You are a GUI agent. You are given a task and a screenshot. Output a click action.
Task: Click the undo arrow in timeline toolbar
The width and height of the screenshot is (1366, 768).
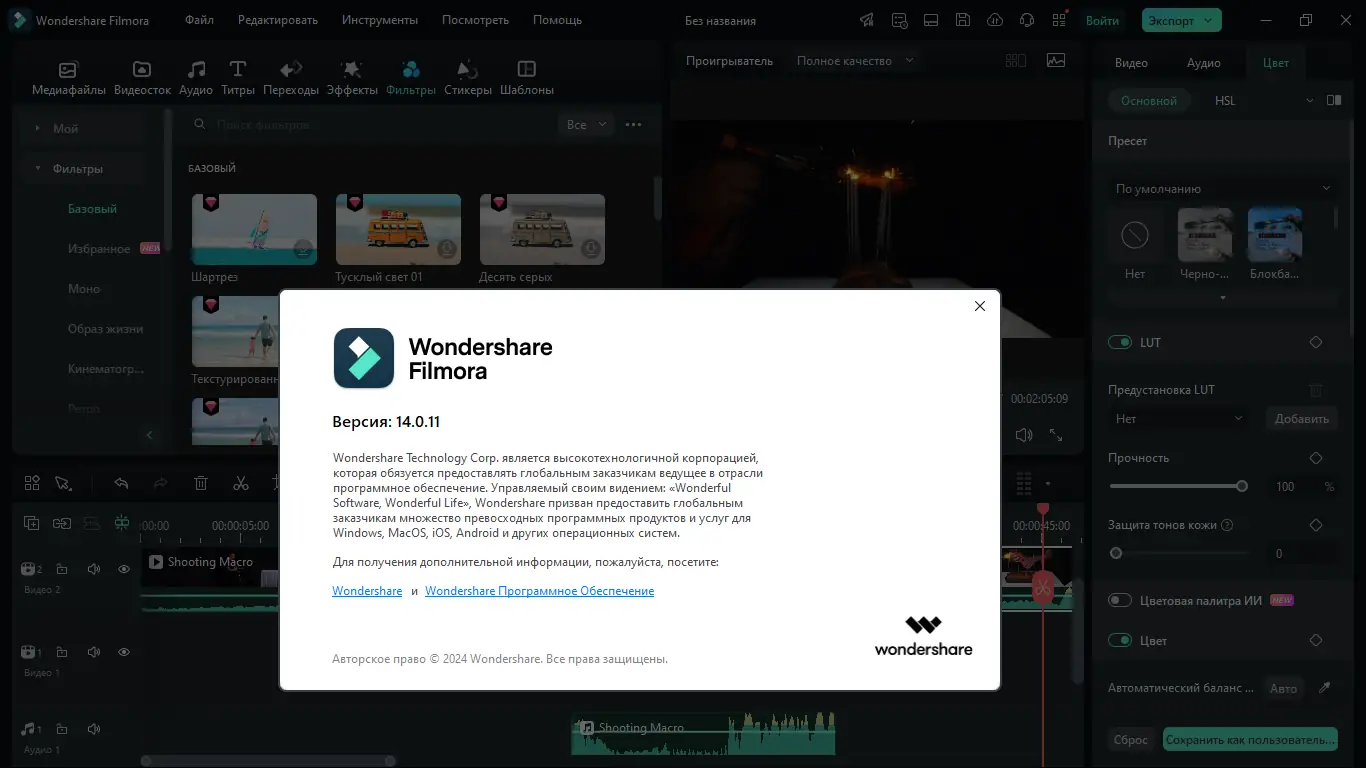pyautogui.click(x=121, y=483)
